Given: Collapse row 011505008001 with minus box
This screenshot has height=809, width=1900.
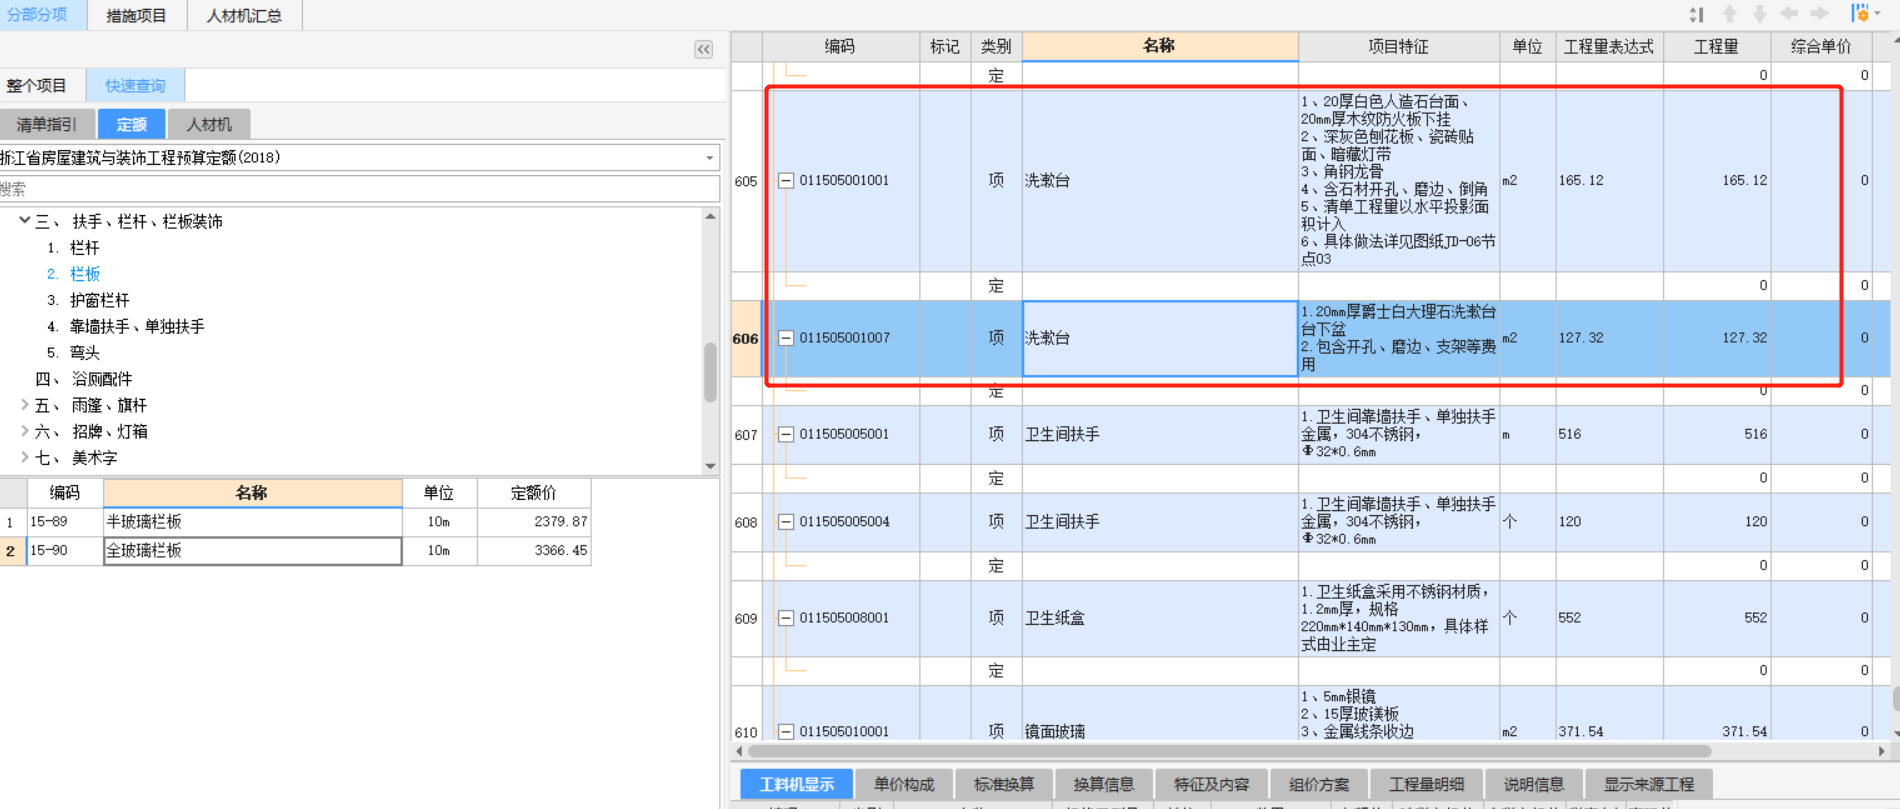Looking at the screenshot, I should point(786,618).
